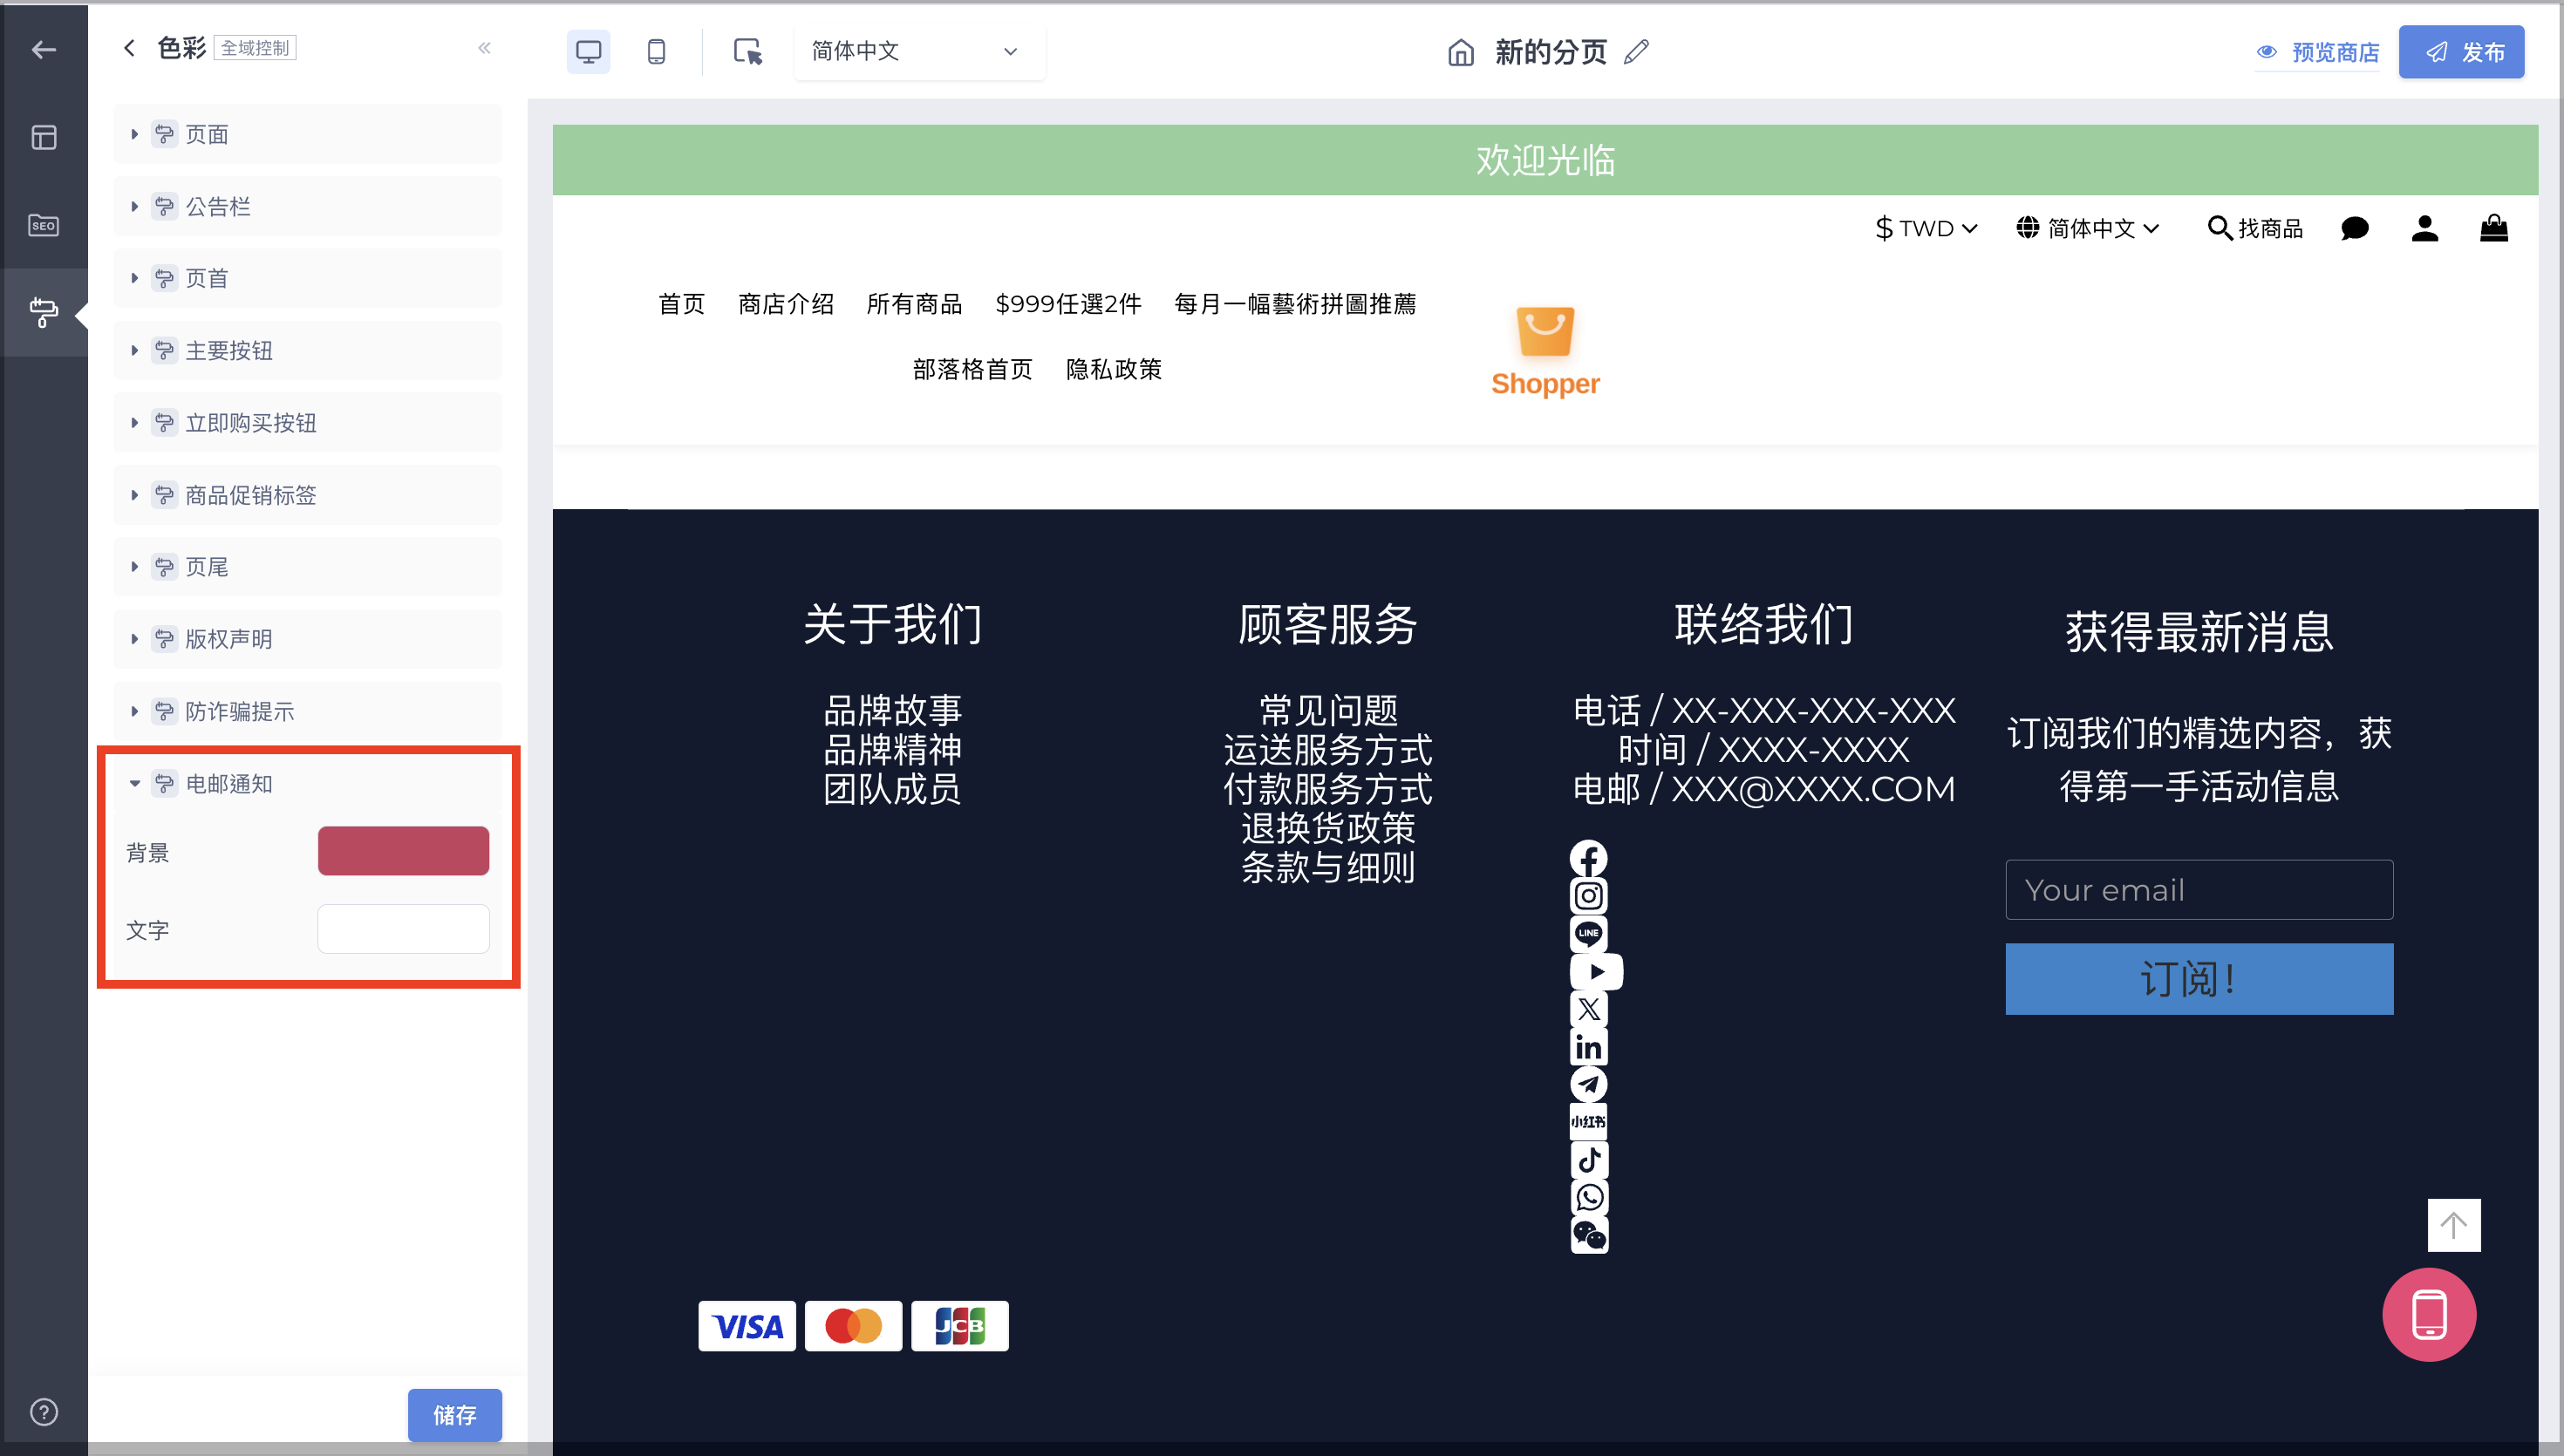The image size is (2564, 1456).
Task: Activate the element selector cursor tool
Action: pyautogui.click(x=747, y=51)
